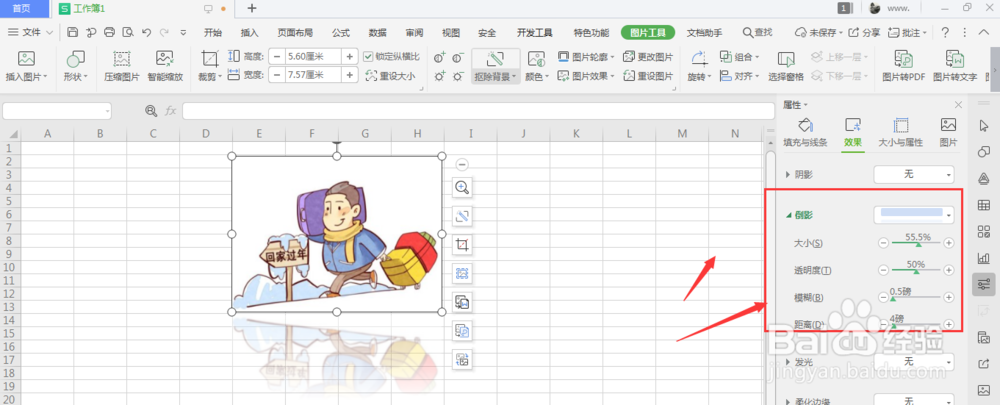
Task: Decrease picture width with minus stepper
Action: coord(276,75)
